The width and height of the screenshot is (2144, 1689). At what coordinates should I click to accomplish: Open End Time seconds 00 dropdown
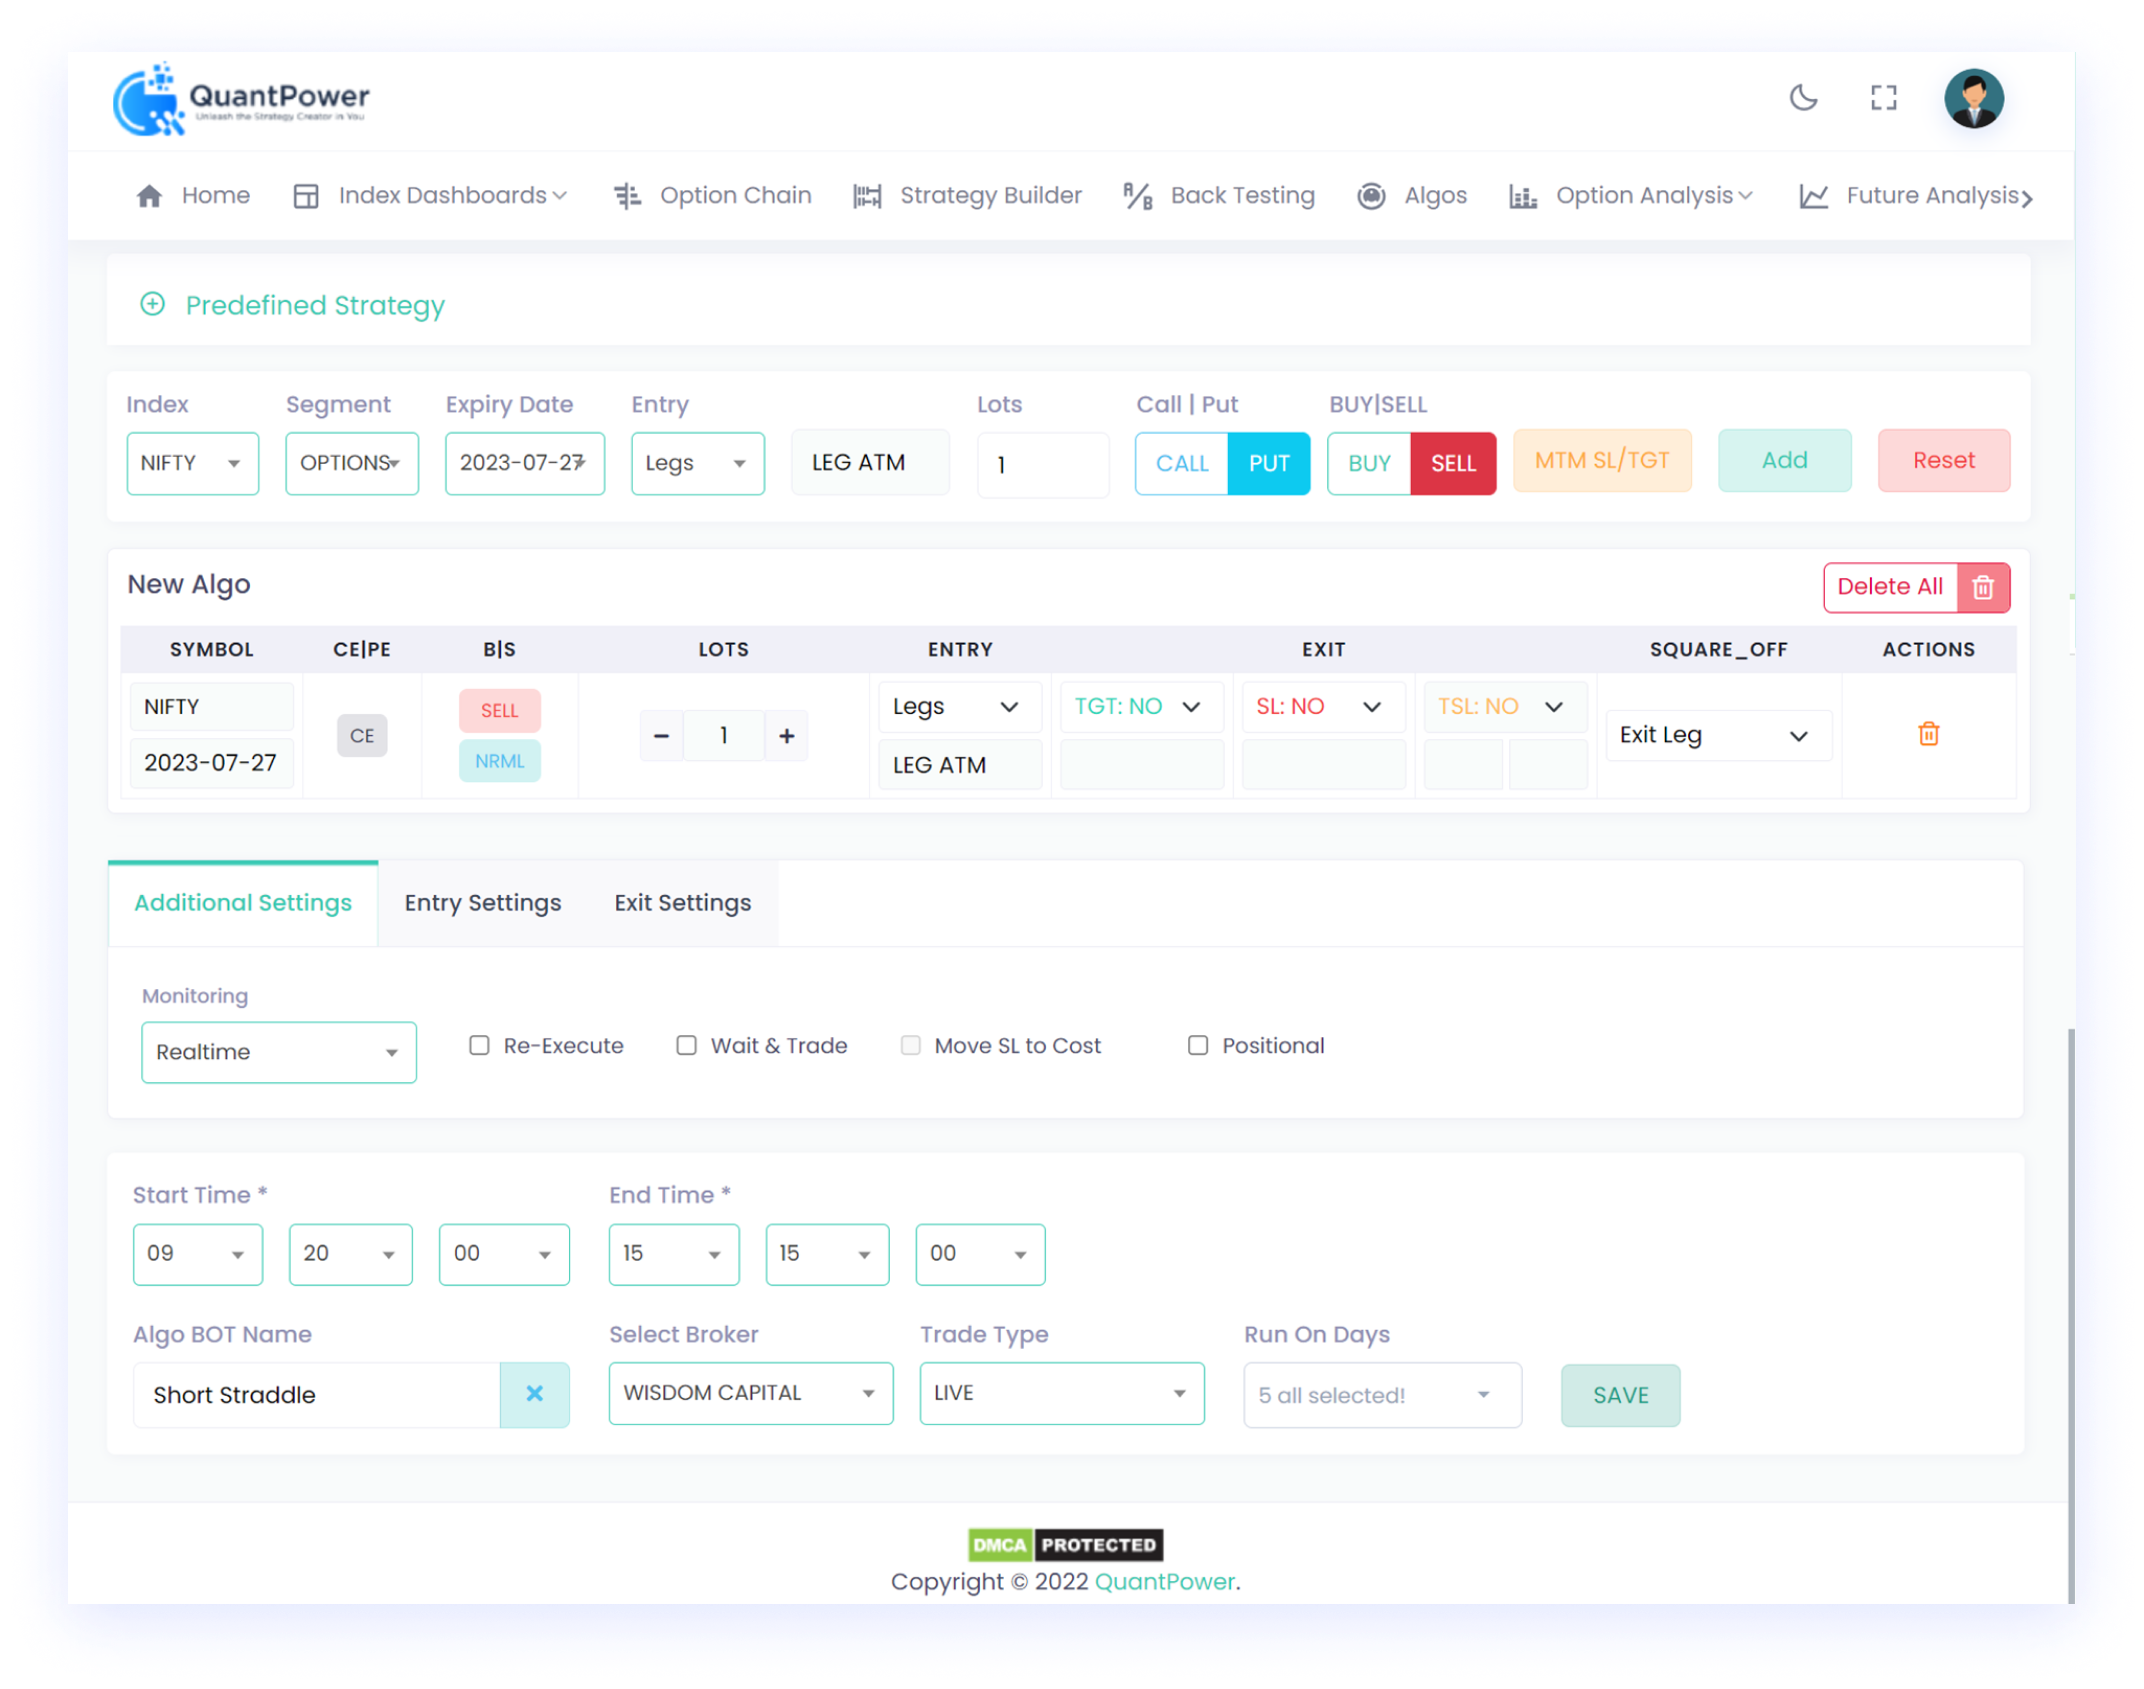point(979,1253)
